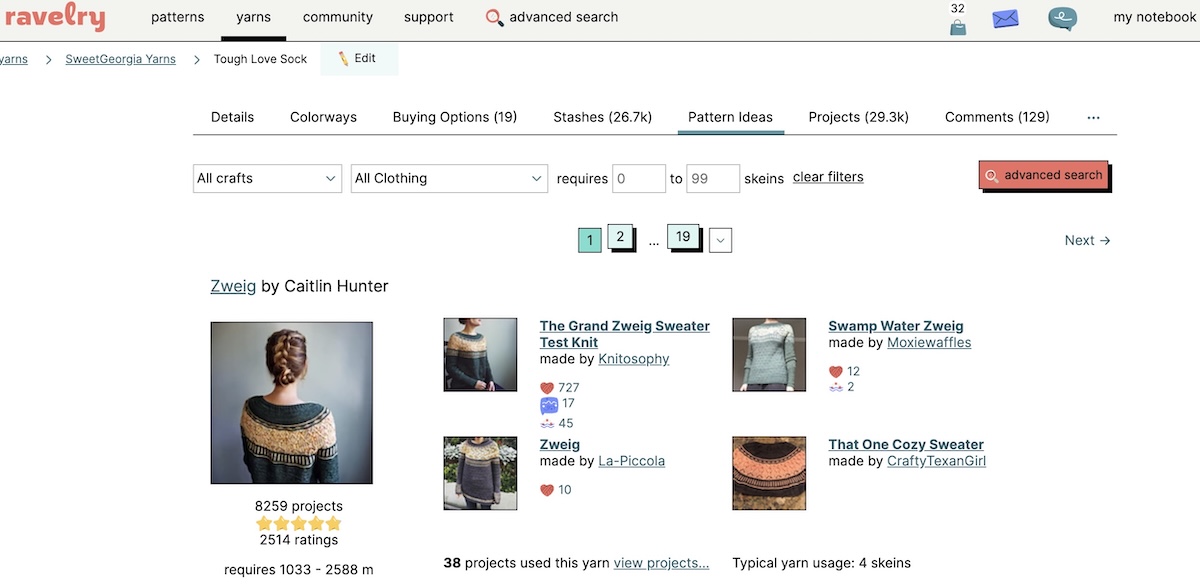Viewport: 1200px width, 585px height.
Task: Go to page 19
Action: click(683, 237)
